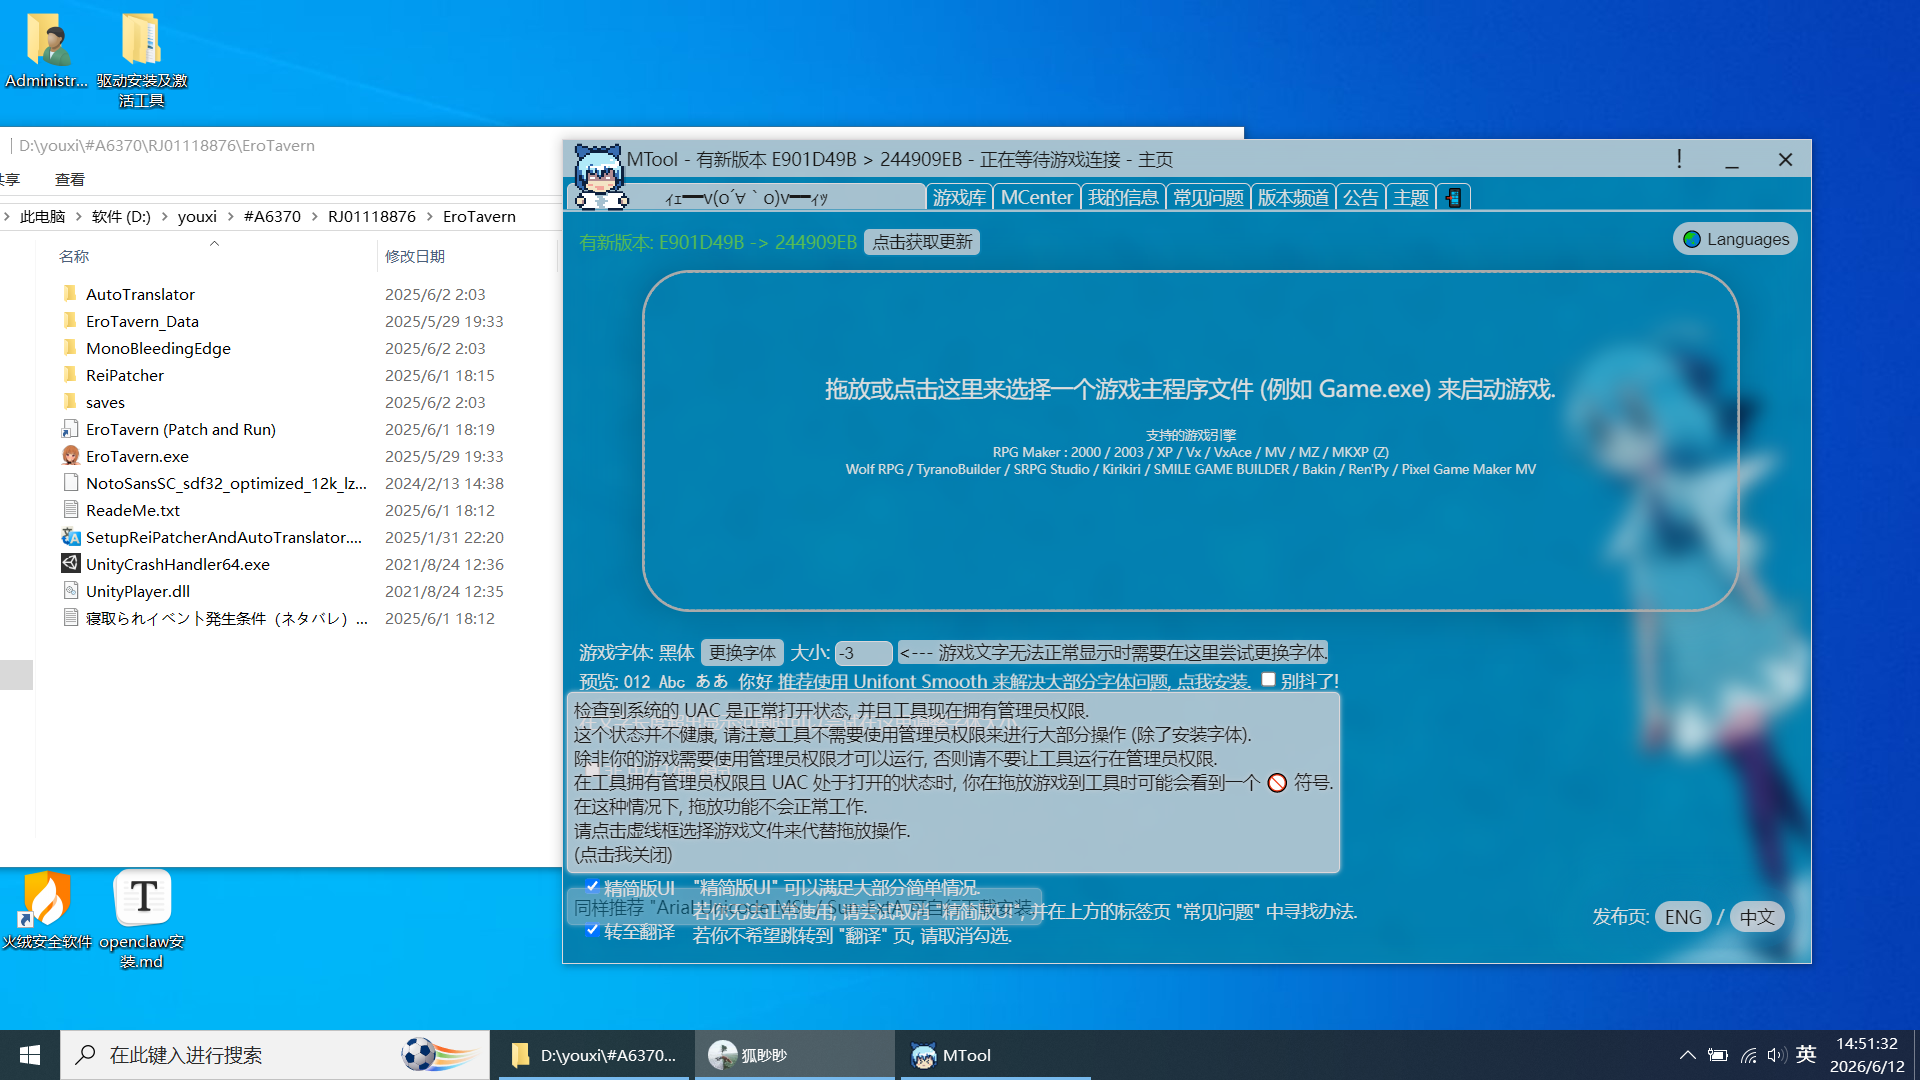This screenshot has width=1920, height=1080.
Task: Open the 游戏库 tab
Action: (959, 198)
